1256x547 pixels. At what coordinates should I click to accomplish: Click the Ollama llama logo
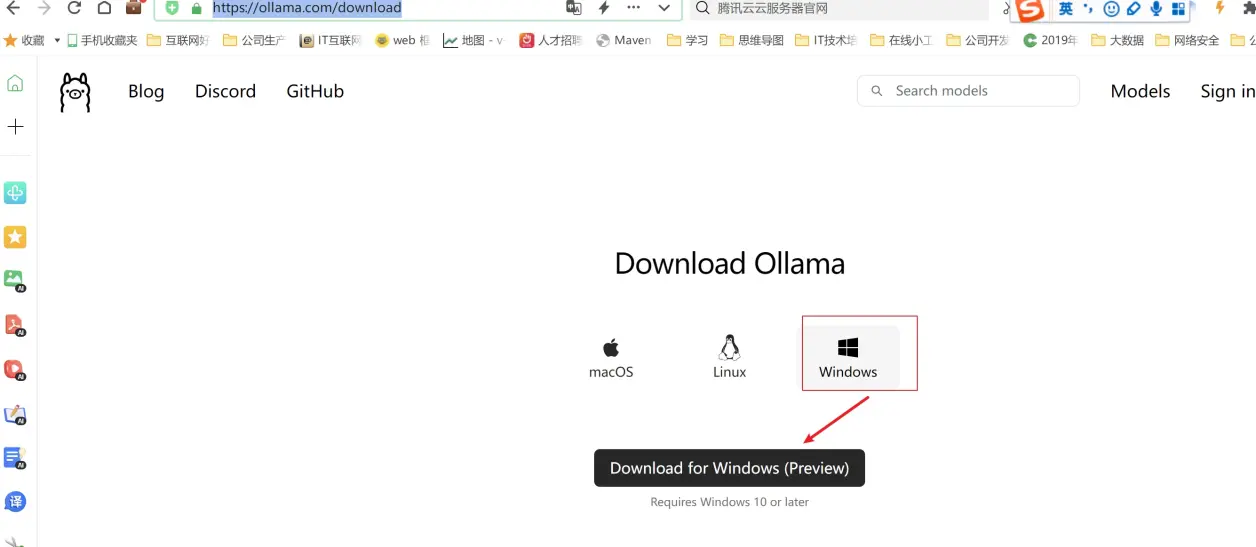coord(75,92)
